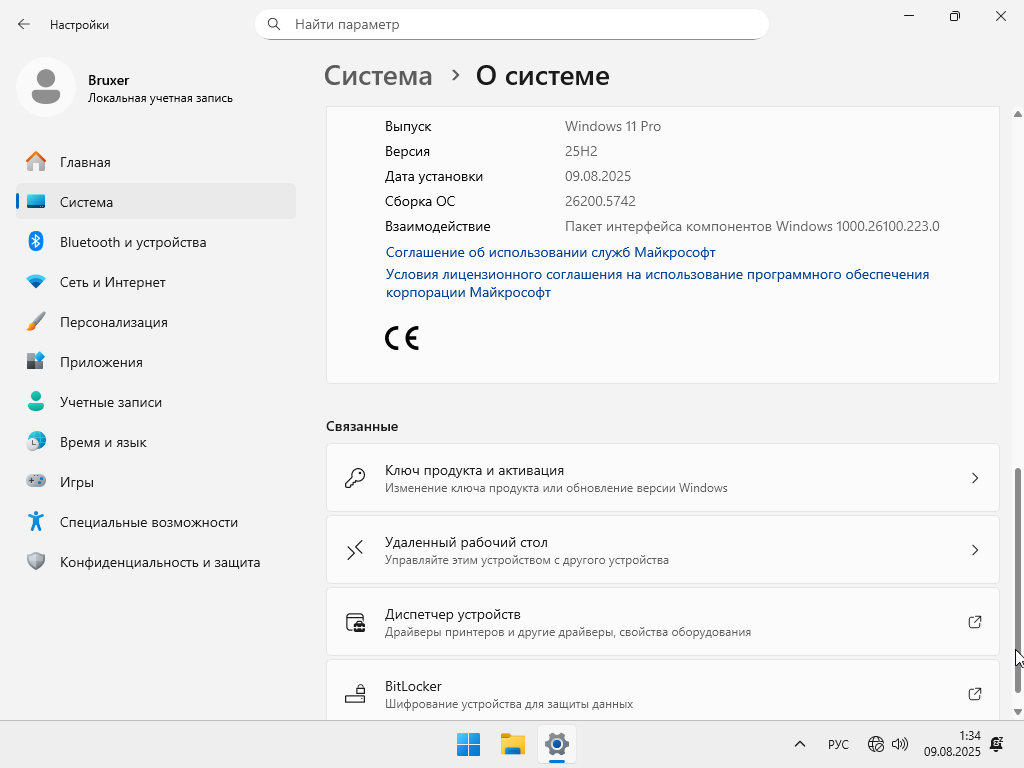Click the Settings gear taskbar icon
Viewport: 1024px width, 768px height.
[x=557, y=744]
